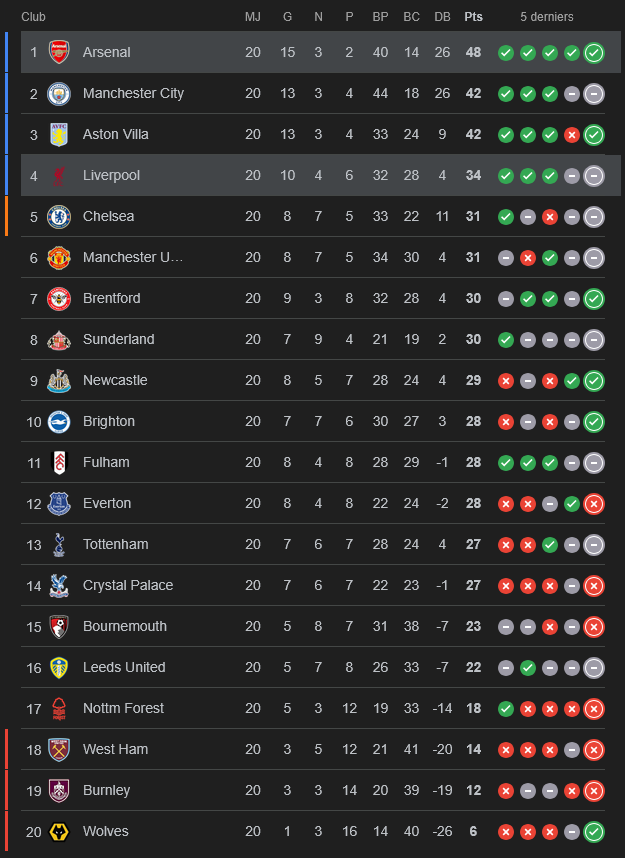Click the Chelsea club crest
The height and width of the screenshot is (858, 625).
click(59, 216)
